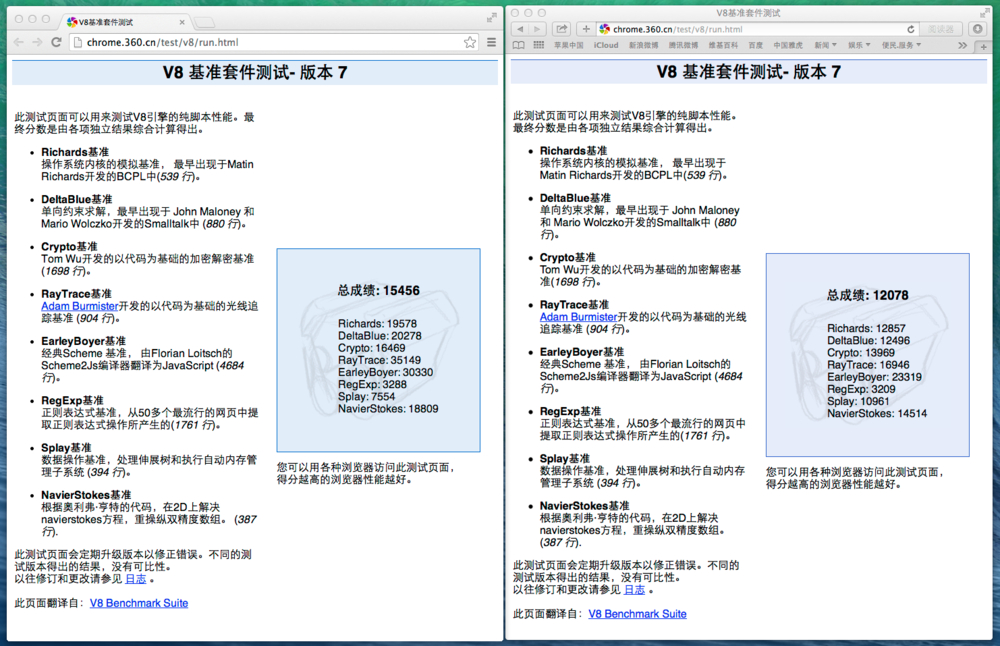Reload the page in Chrome
The height and width of the screenshot is (646, 1000).
click(56, 42)
